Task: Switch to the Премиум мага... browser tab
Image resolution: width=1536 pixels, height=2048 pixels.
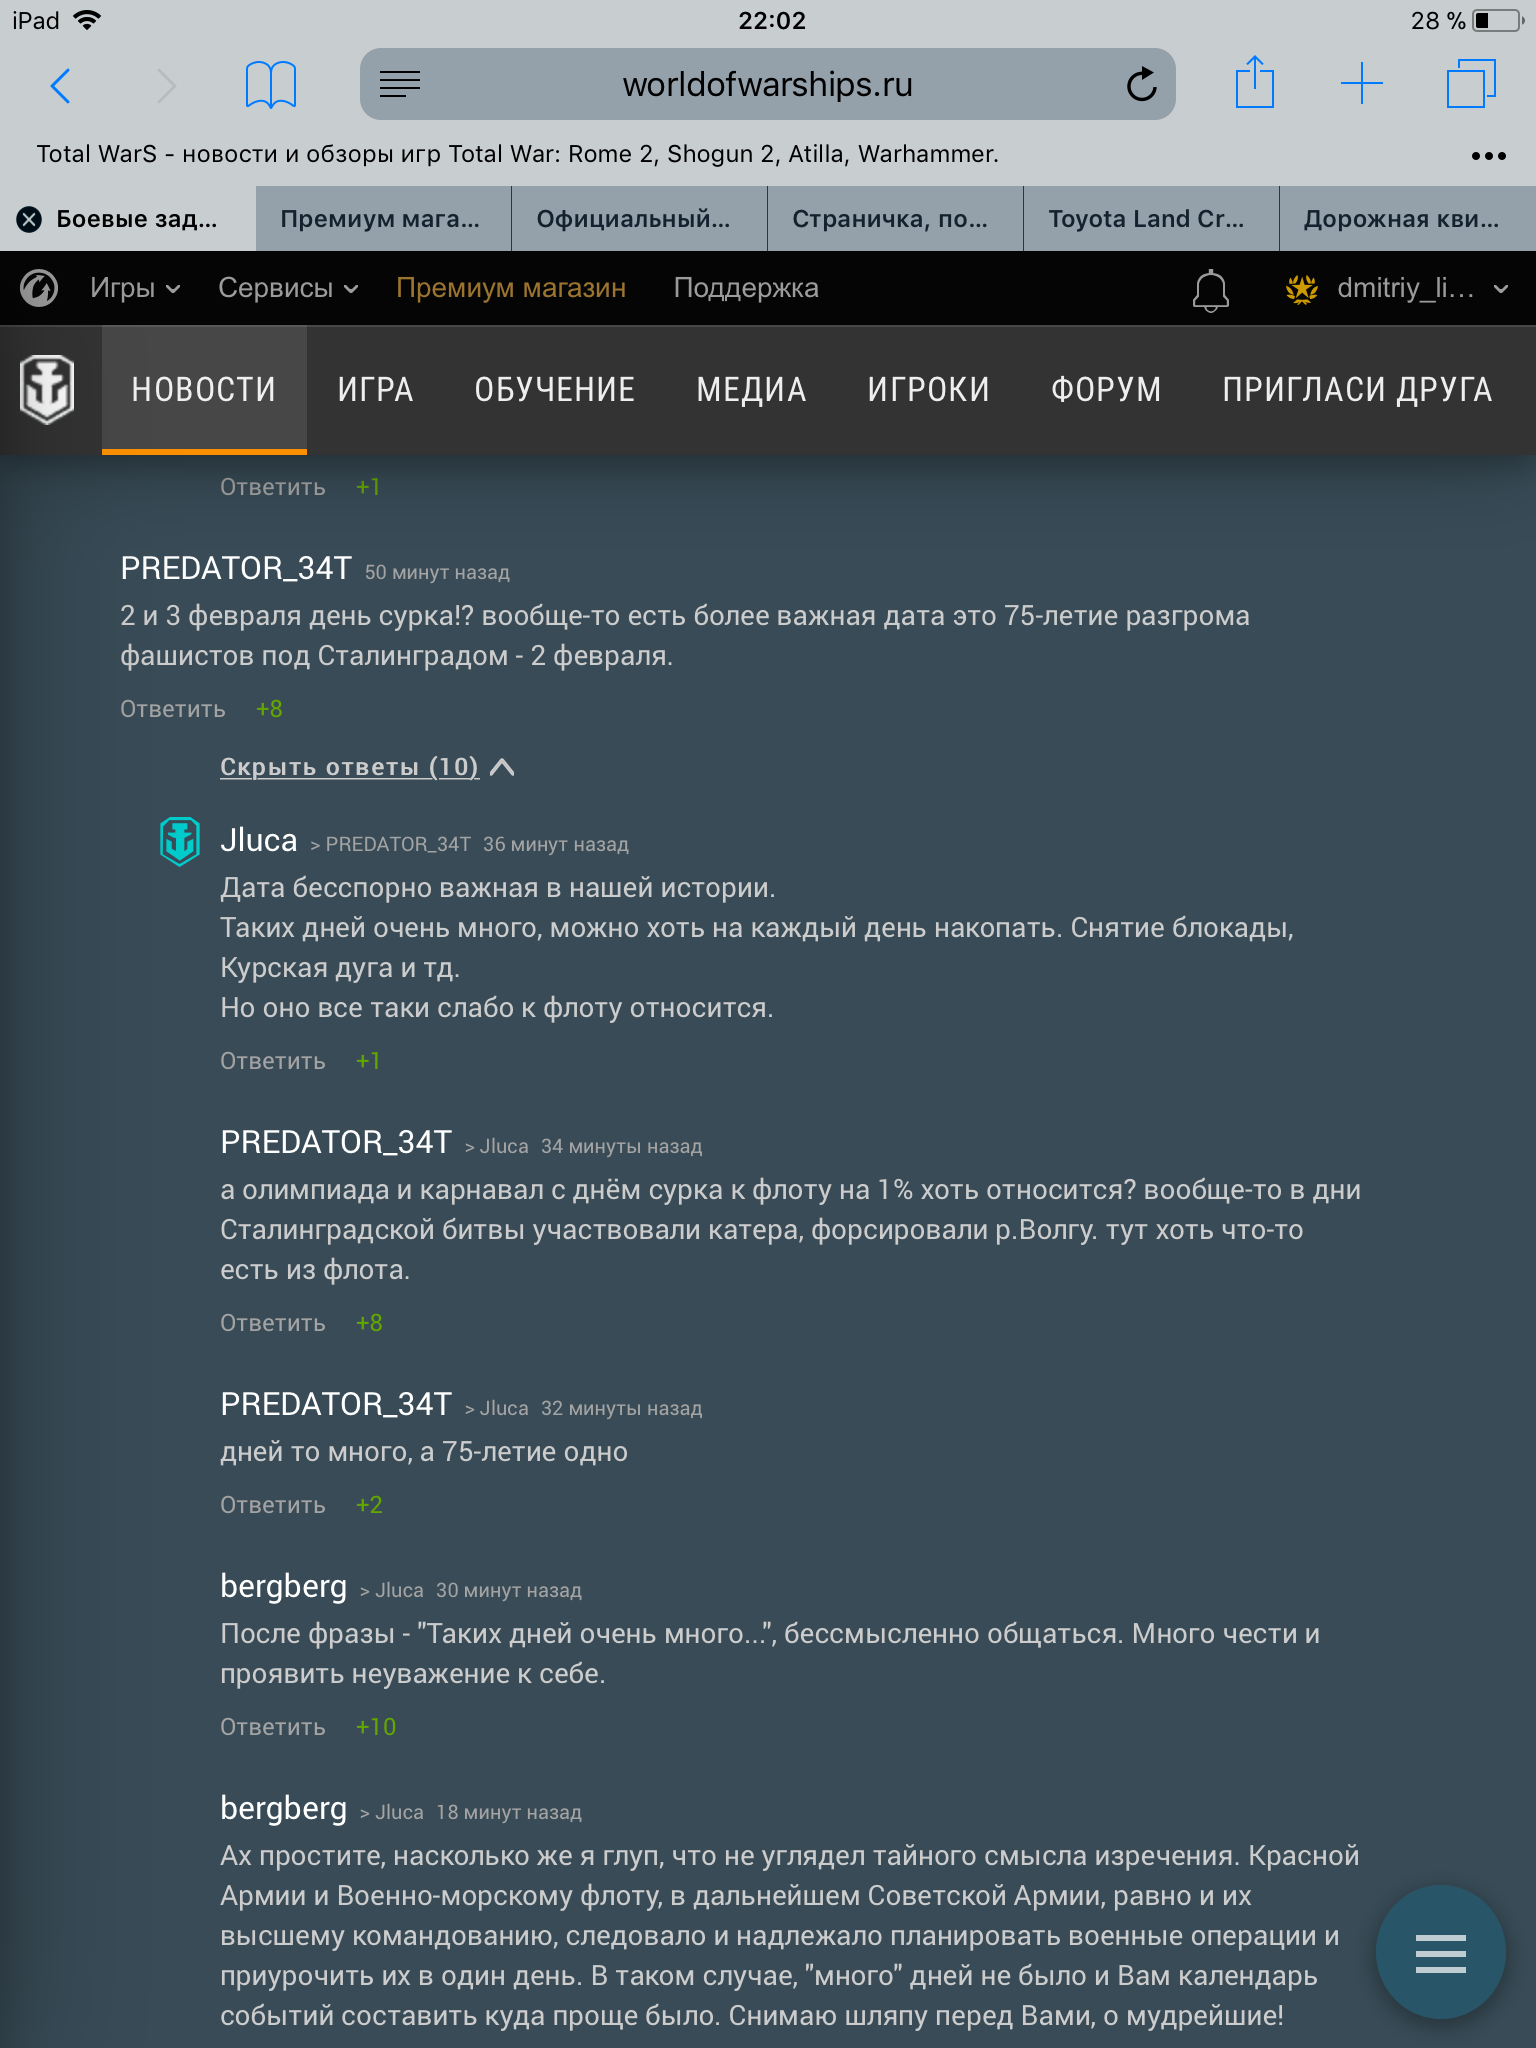Action: [383, 219]
